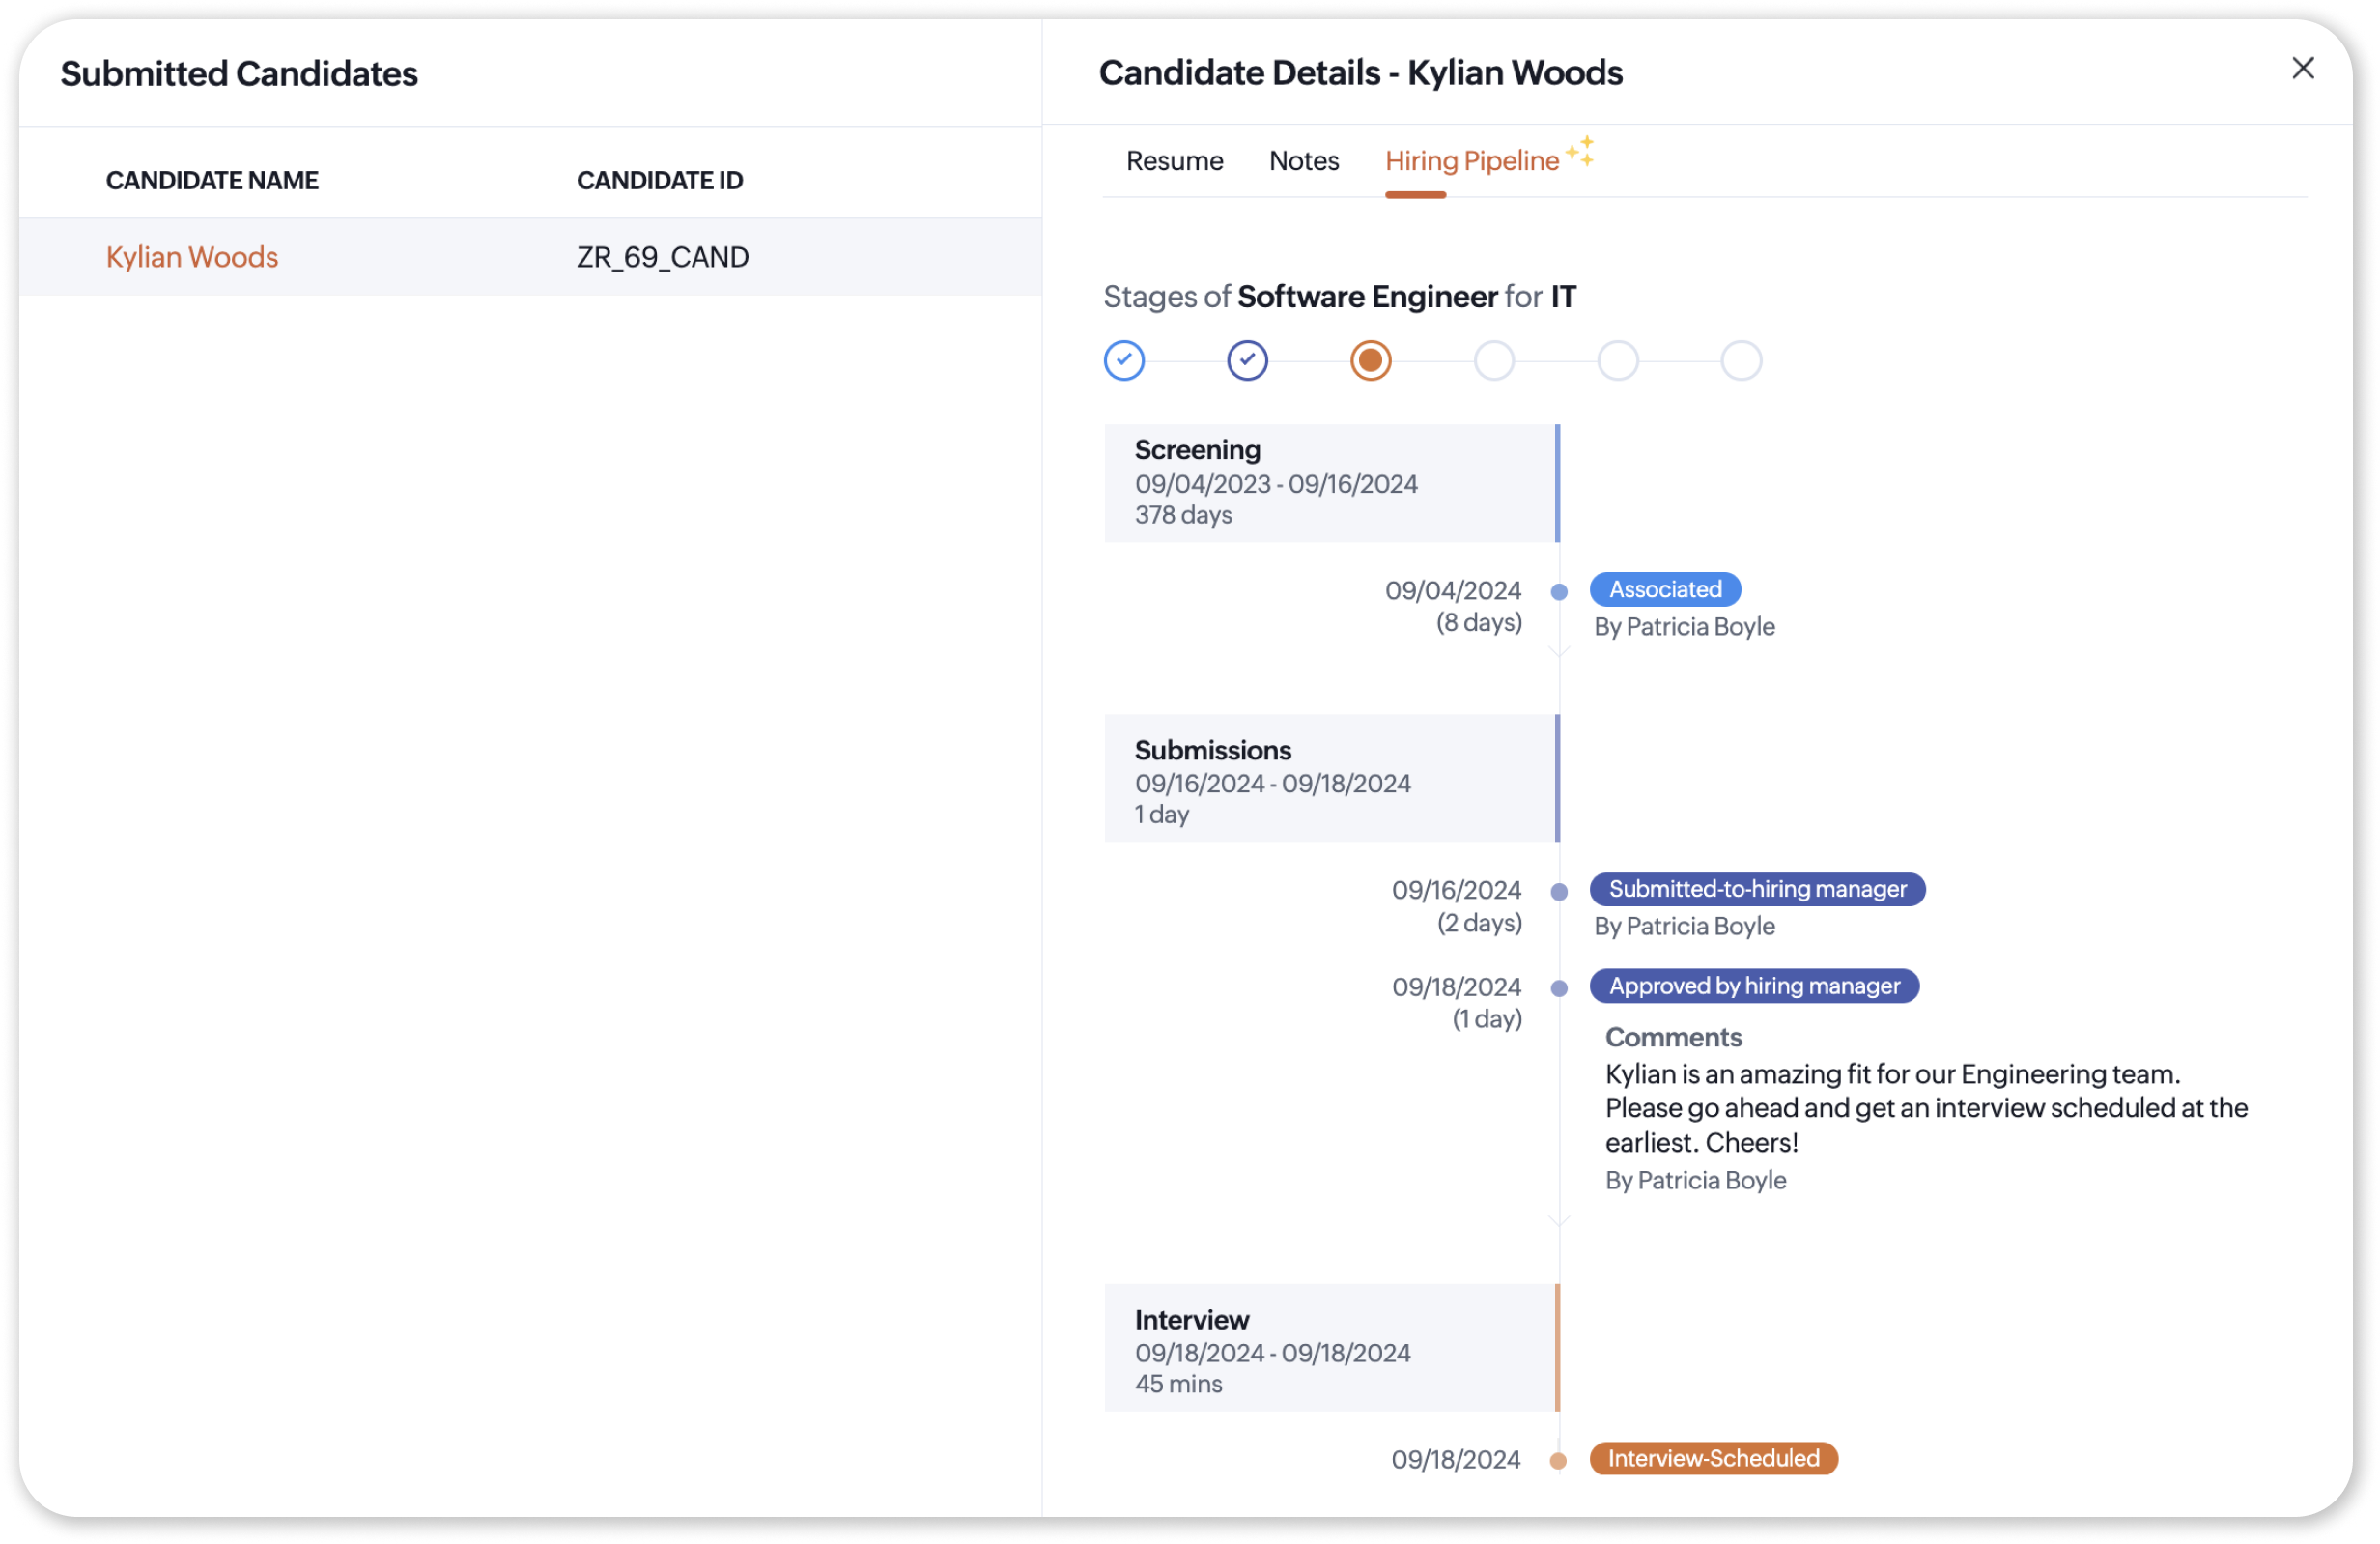Image resolution: width=2380 pixels, height=1544 pixels.
Task: Click the fifth empty stage circle
Action: (x=1617, y=361)
